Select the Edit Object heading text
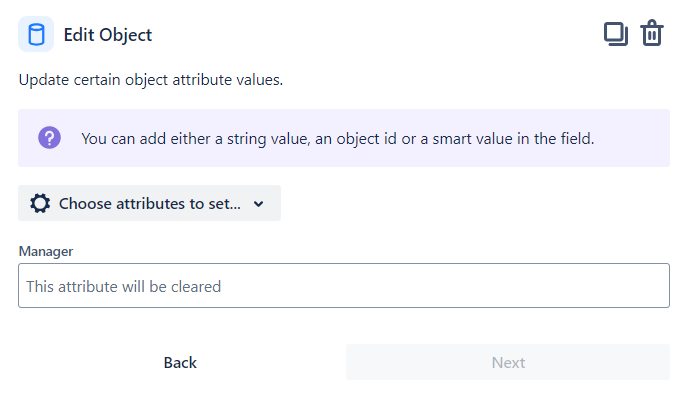This screenshot has height=396, width=696. 108,35
